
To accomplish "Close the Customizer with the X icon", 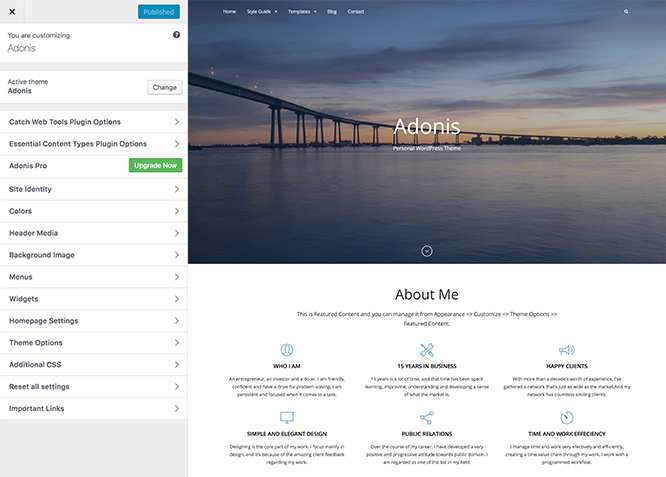I will pos(10,12).
